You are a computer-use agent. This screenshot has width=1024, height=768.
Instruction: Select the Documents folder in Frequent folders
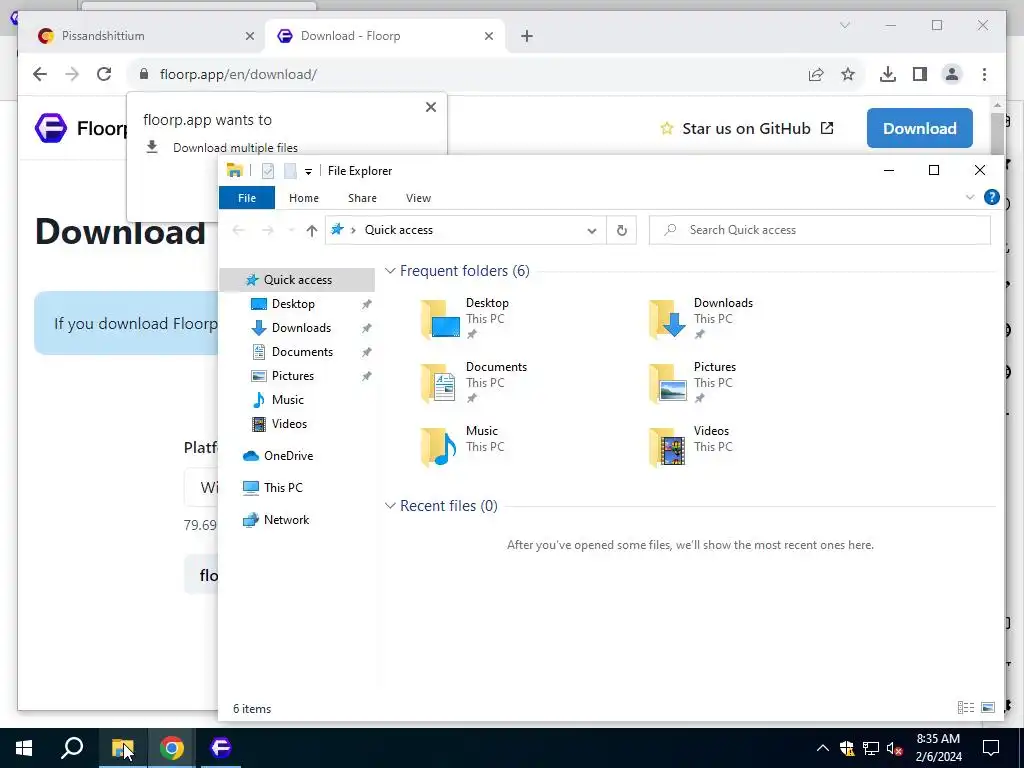(x=475, y=382)
